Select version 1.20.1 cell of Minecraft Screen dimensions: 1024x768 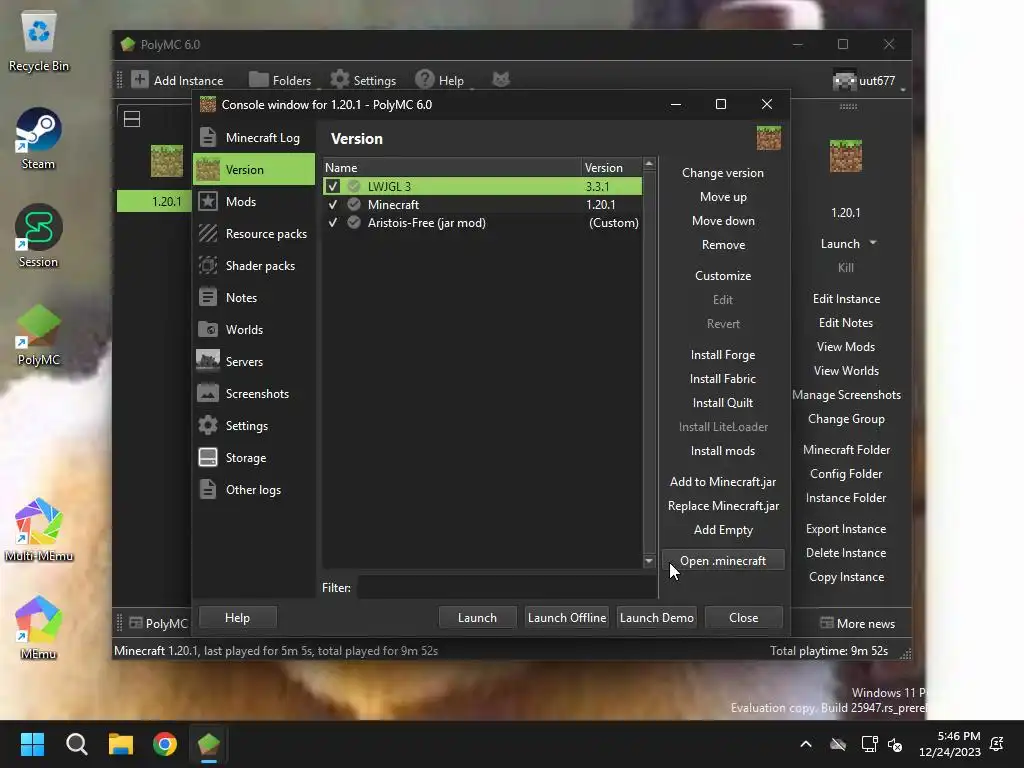(x=601, y=204)
